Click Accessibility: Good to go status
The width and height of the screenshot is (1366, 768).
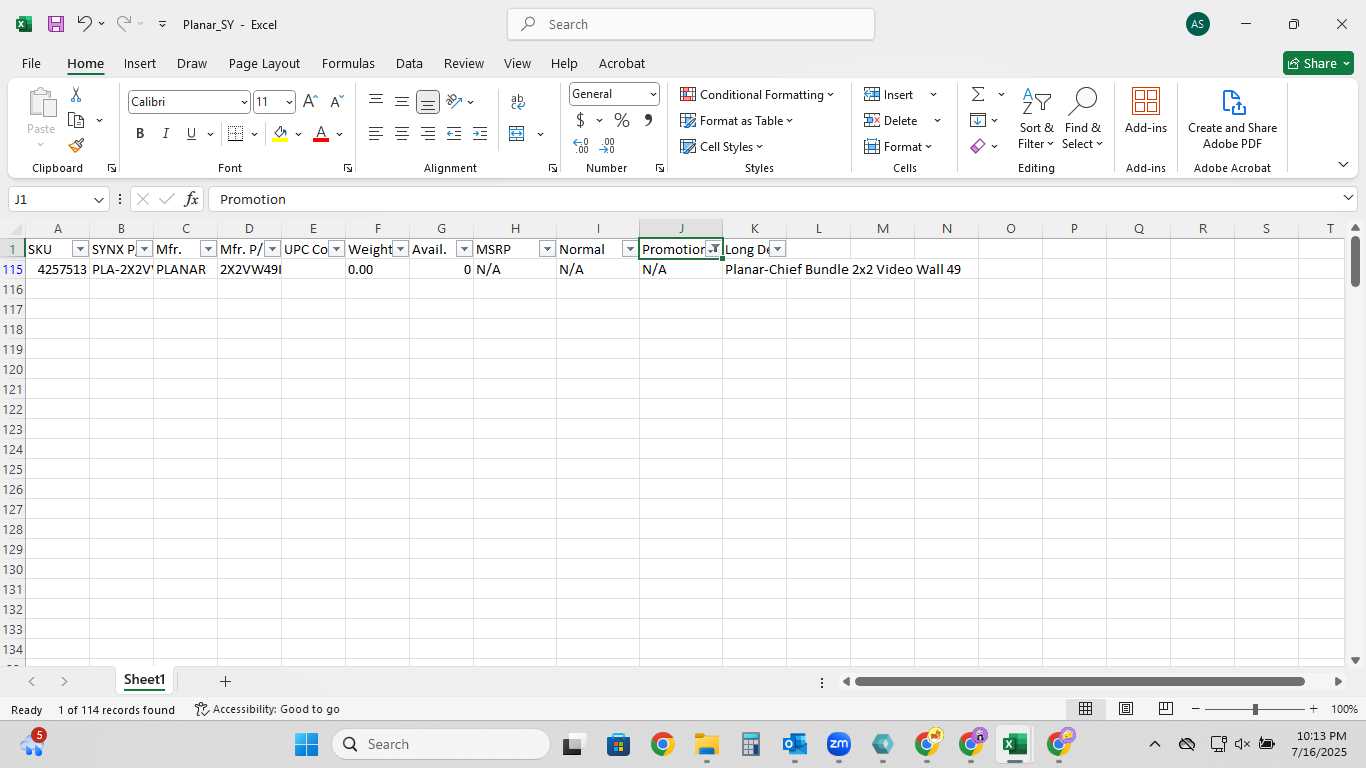(x=267, y=709)
